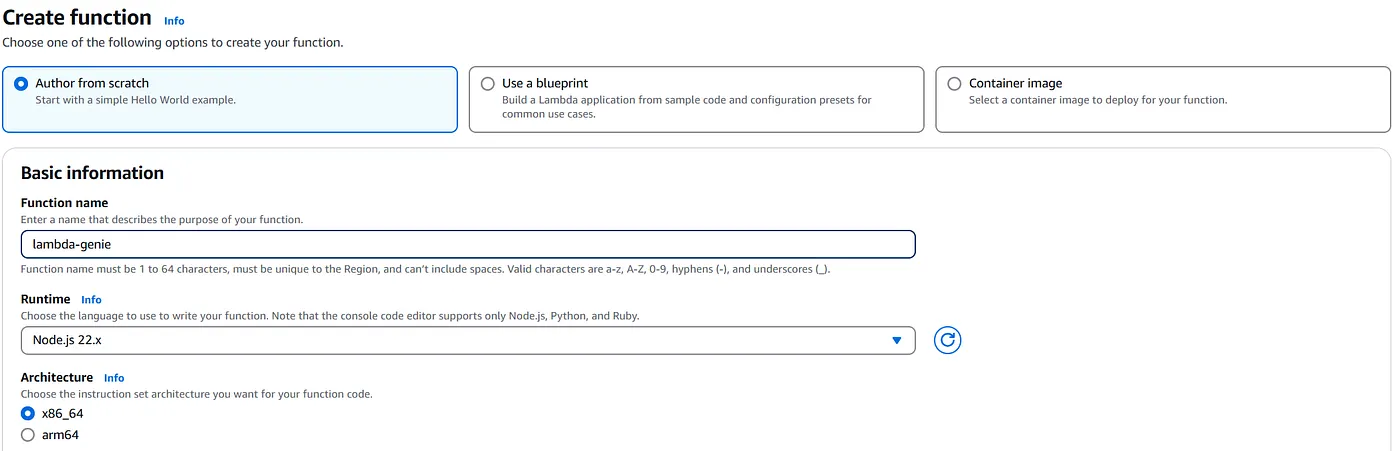This screenshot has height=451, width=1400.
Task: Click the Function name field label
Action: click(x=64, y=203)
